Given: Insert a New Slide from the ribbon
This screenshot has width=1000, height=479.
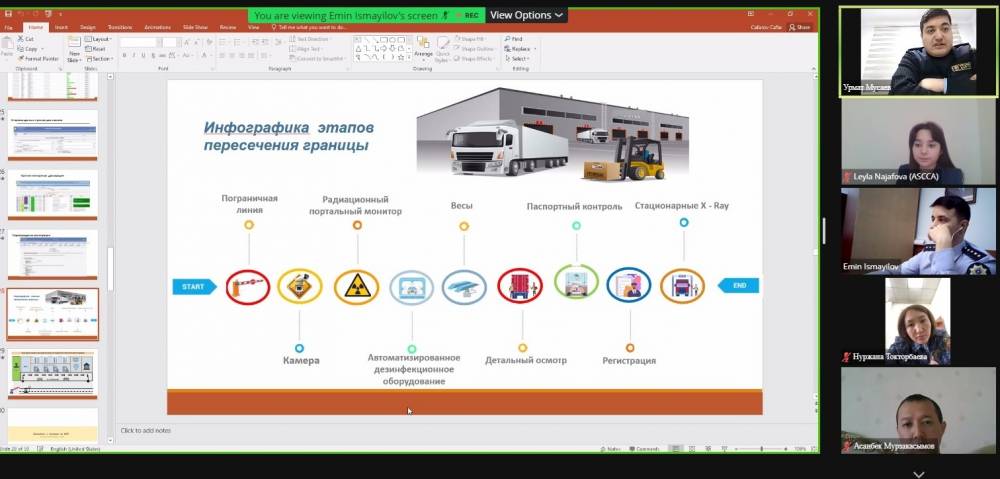Looking at the screenshot, I should pos(74,50).
